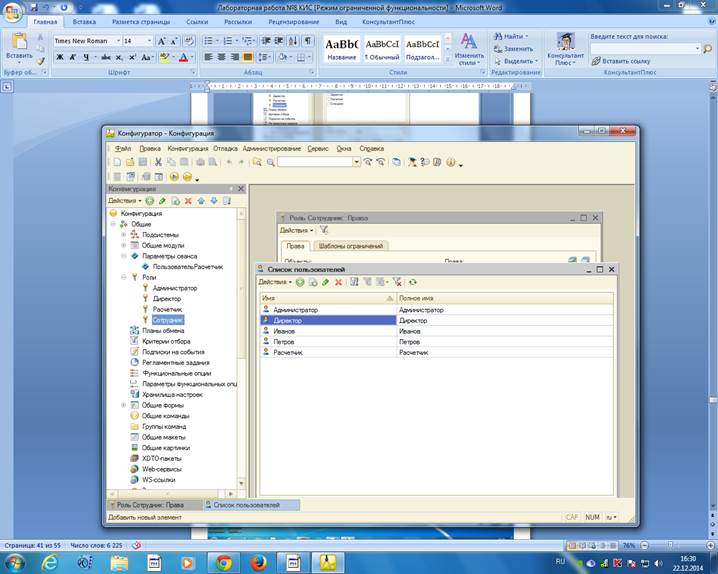Click red delete icon in configuration panel
This screenshot has height=574, width=718.
point(188,200)
